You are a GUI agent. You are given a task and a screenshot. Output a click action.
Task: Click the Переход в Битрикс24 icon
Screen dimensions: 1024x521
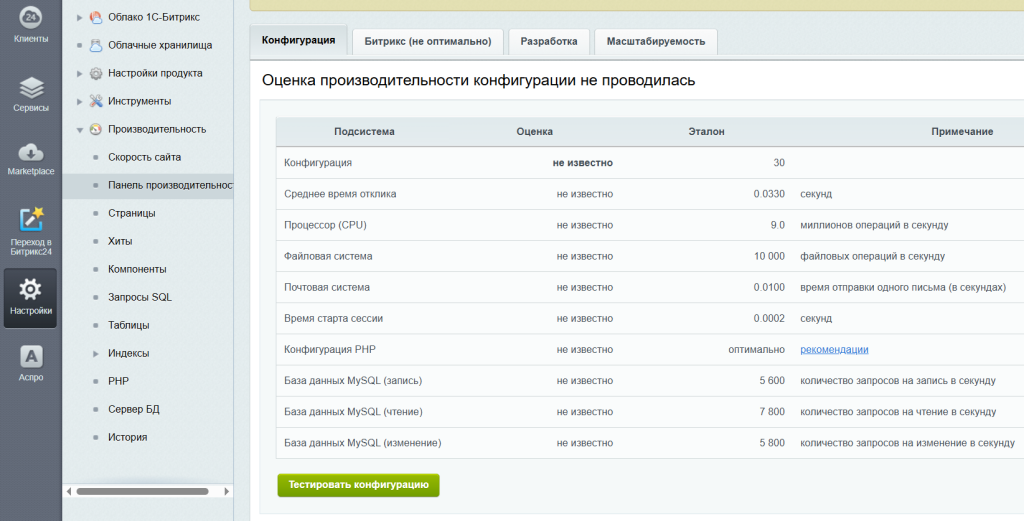click(30, 219)
